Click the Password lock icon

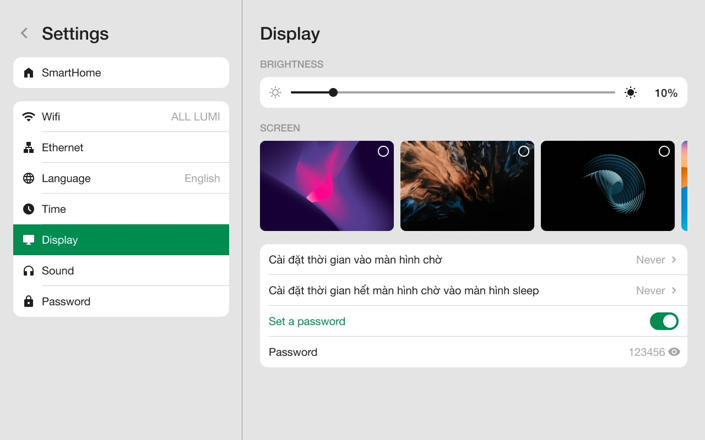click(x=29, y=302)
